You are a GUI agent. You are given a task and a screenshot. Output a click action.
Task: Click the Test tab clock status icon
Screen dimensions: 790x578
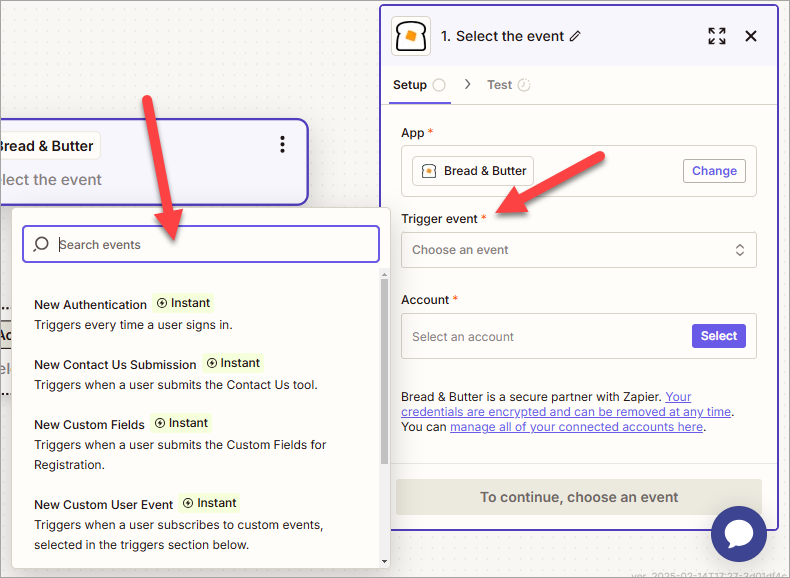524,85
